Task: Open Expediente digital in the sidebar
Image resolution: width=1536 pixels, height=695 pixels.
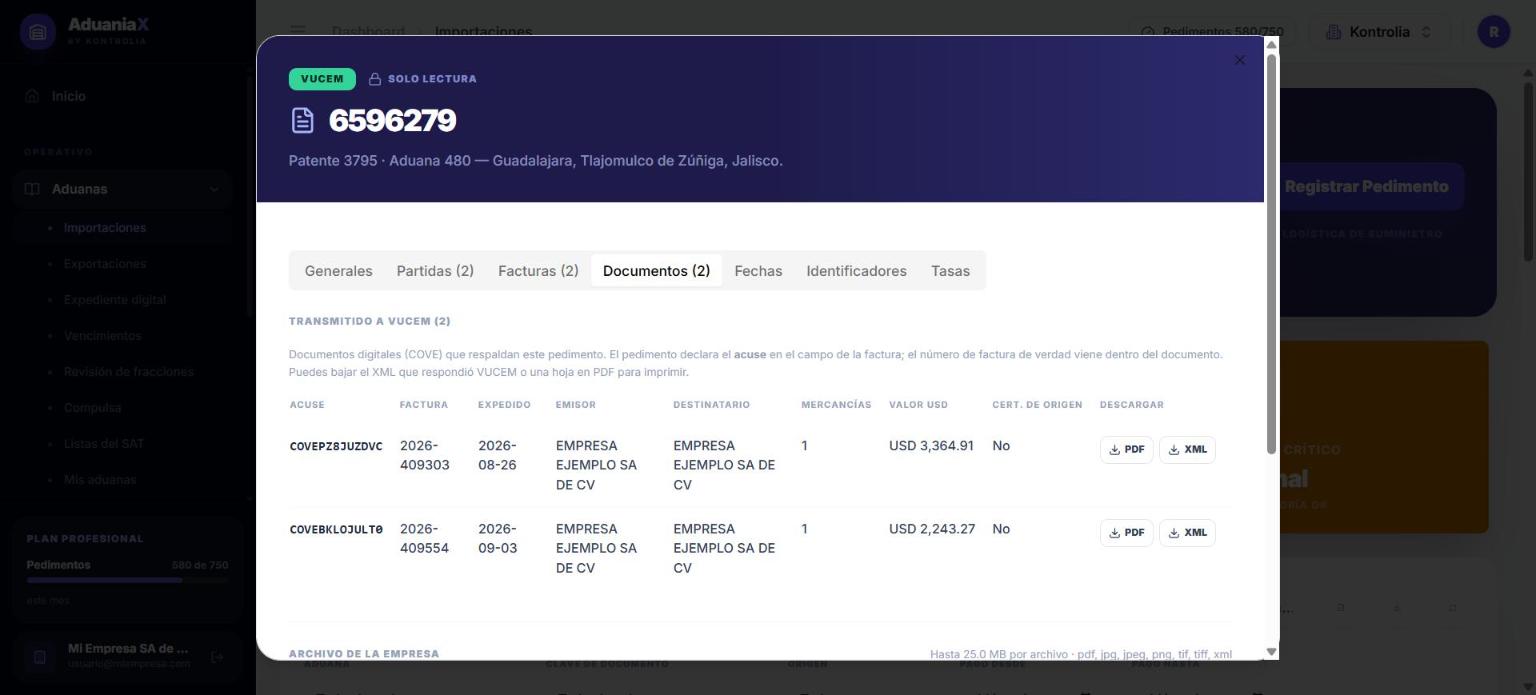Action: [115, 300]
